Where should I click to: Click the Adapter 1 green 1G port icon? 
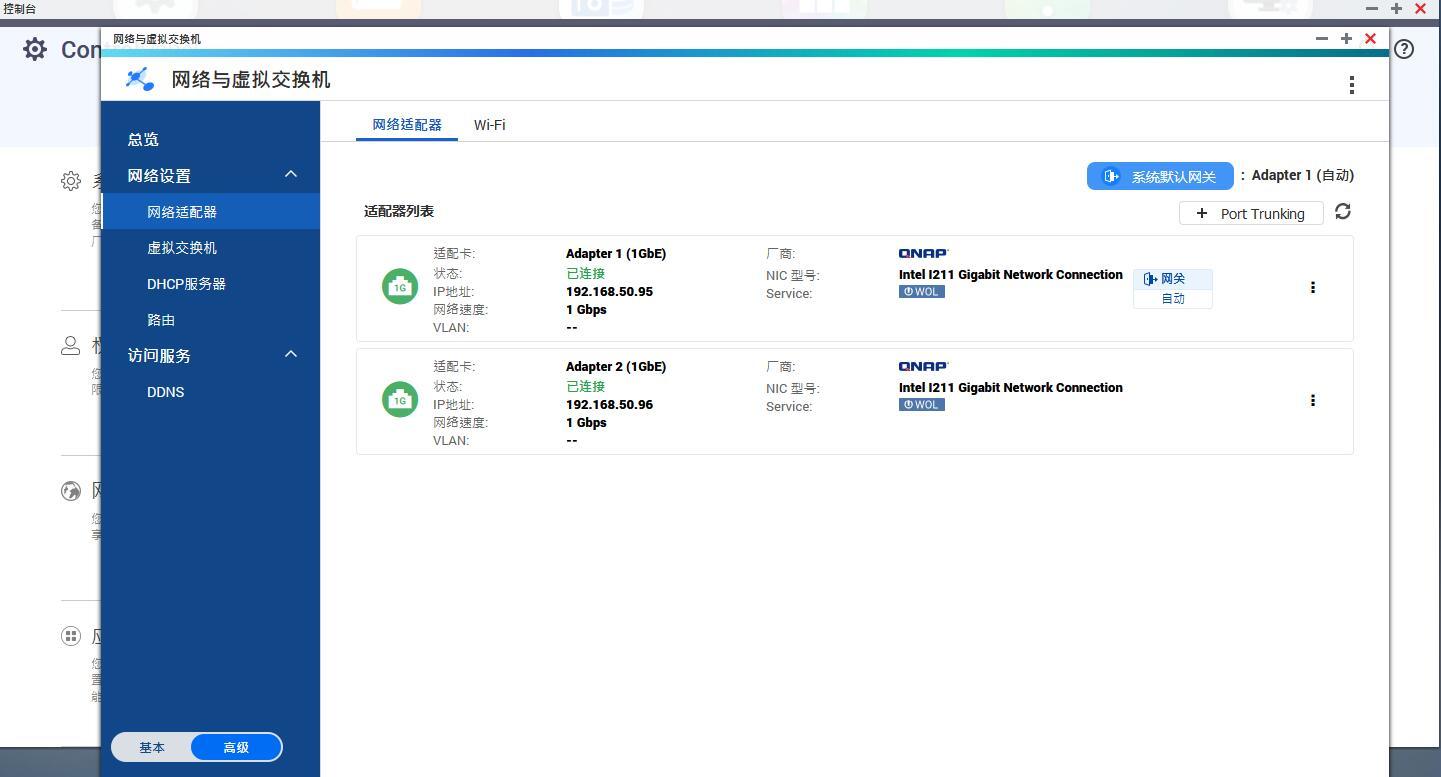coord(400,287)
